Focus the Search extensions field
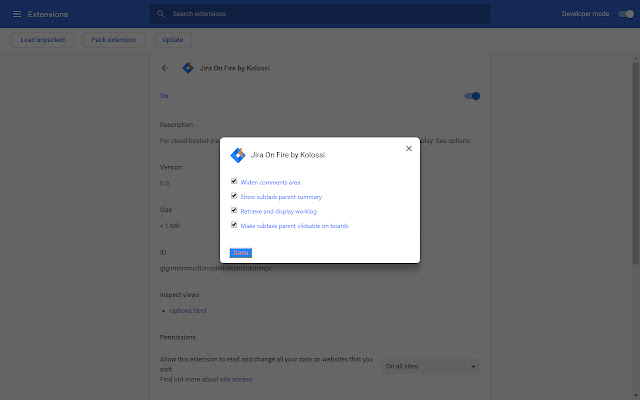The width and height of the screenshot is (640, 400). pyautogui.click(x=320, y=14)
